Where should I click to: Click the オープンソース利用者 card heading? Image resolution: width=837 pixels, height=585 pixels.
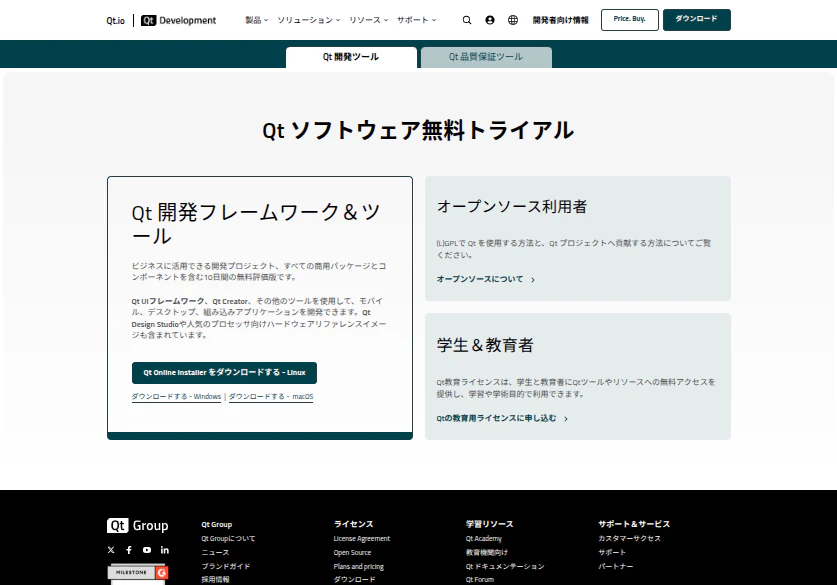pyautogui.click(x=512, y=207)
